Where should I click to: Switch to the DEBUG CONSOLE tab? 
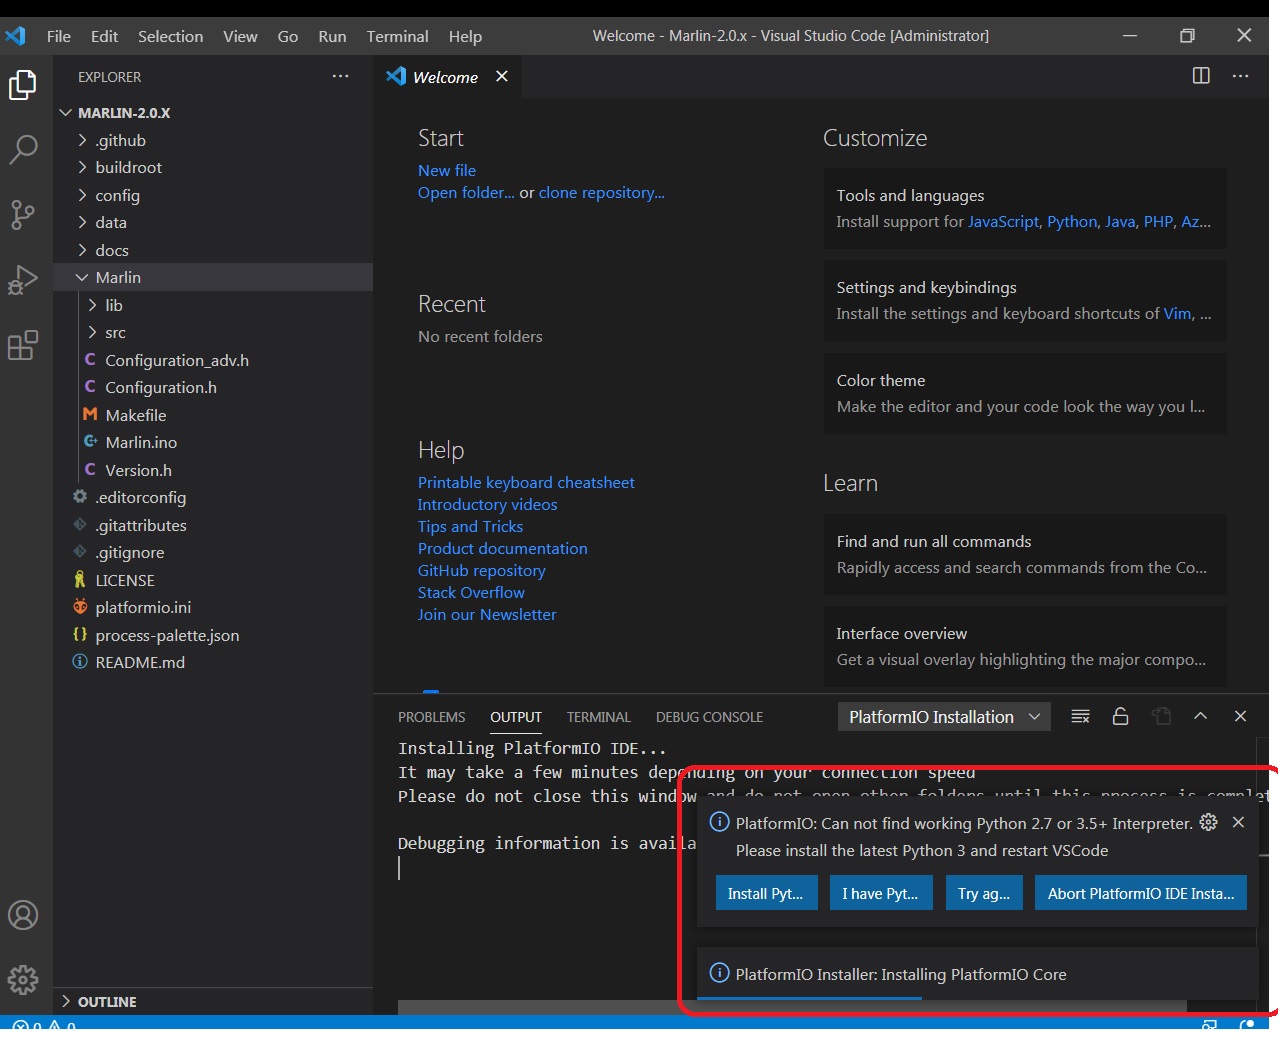pos(709,717)
